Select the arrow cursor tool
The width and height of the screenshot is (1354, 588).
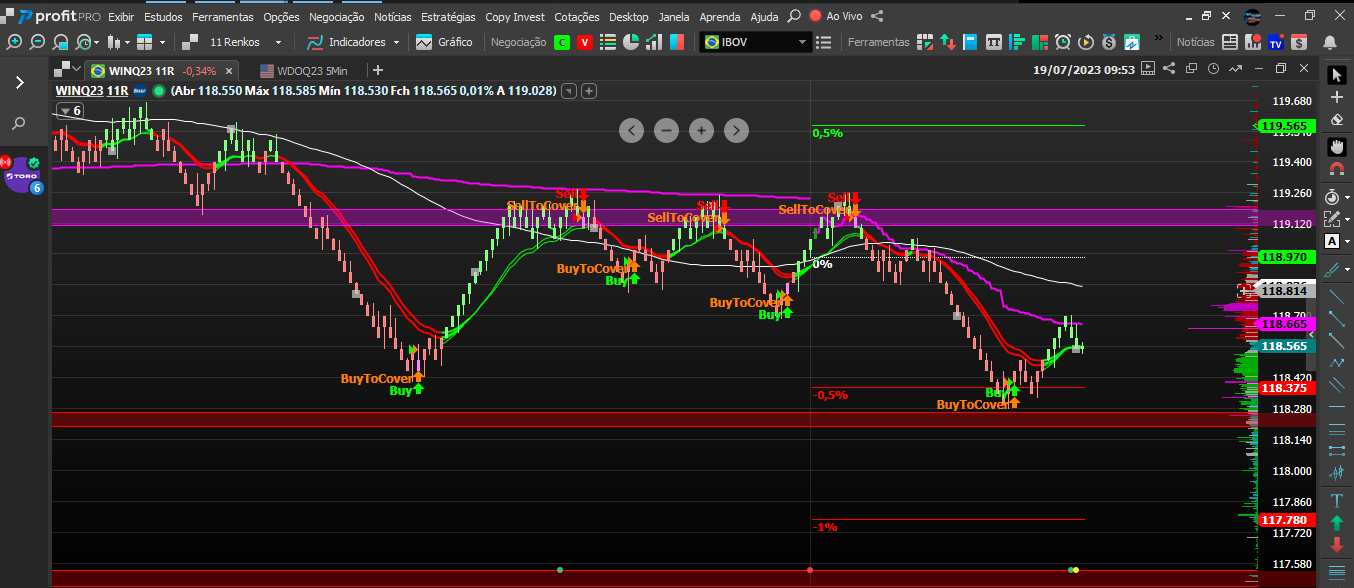click(1337, 76)
